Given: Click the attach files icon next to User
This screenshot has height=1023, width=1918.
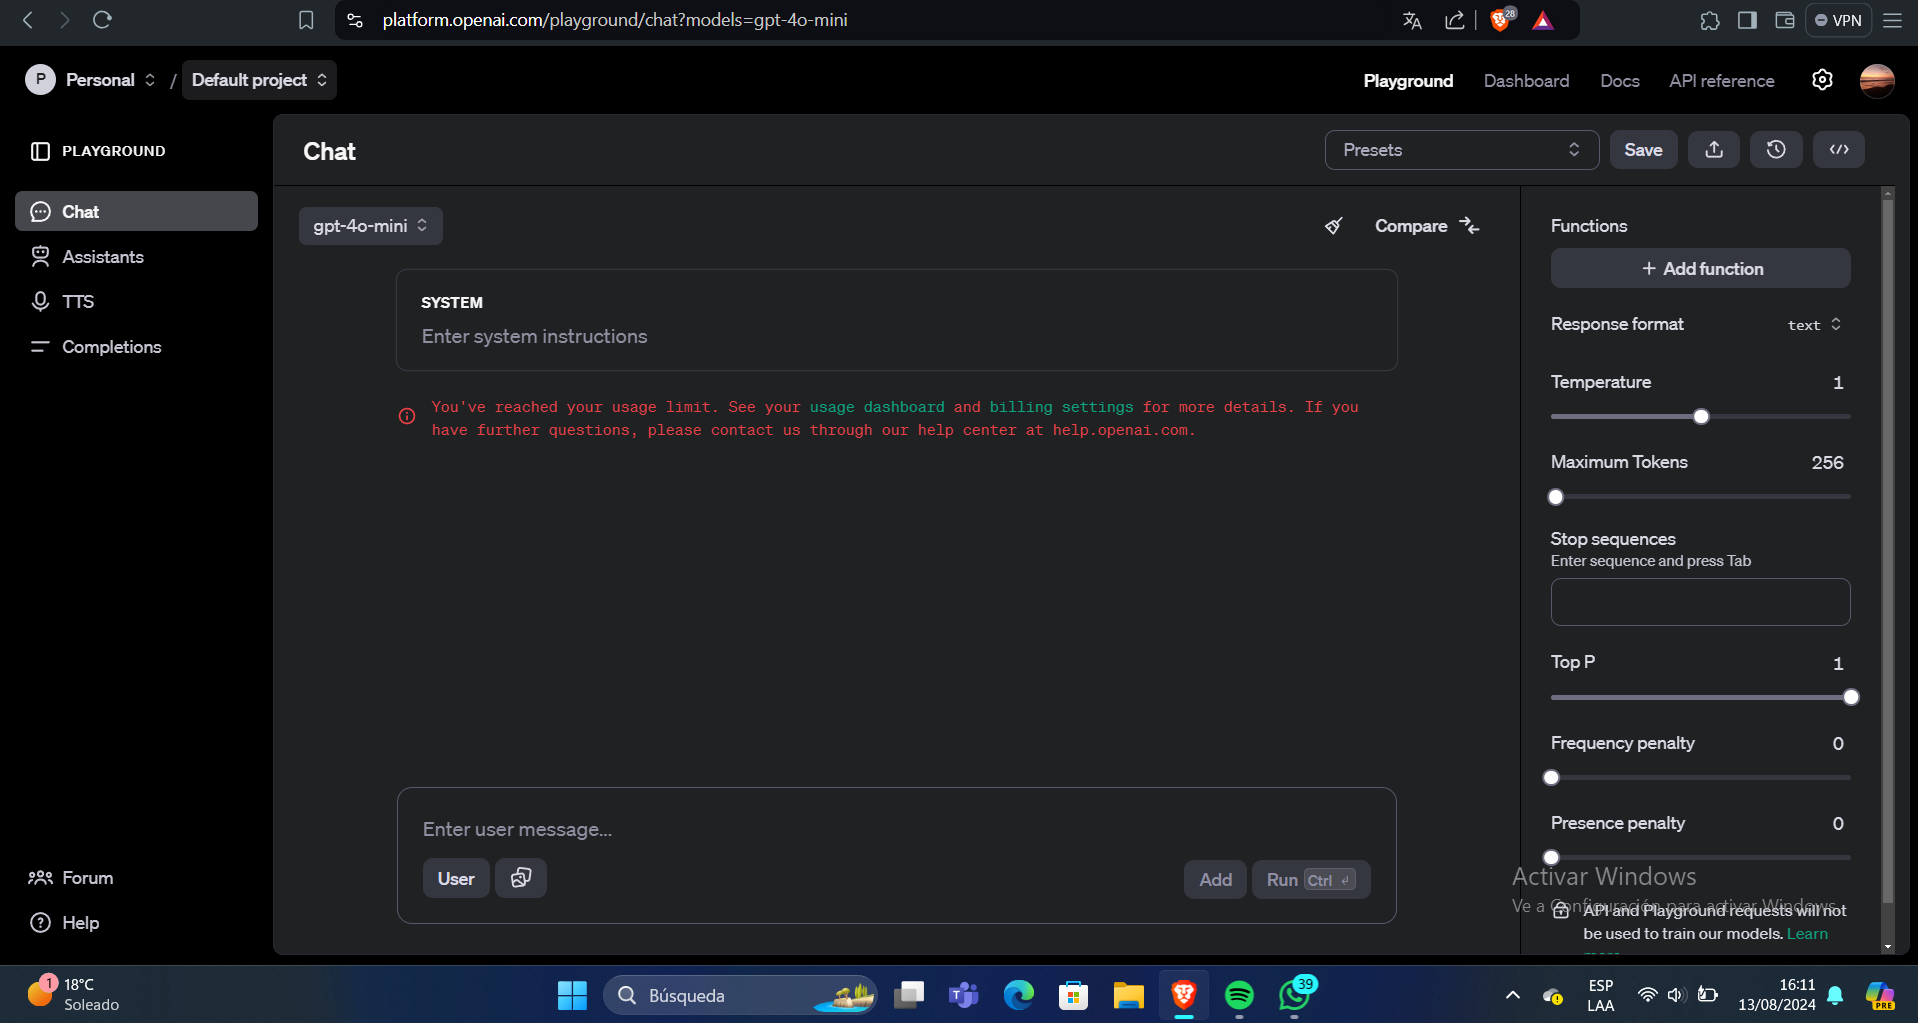Looking at the screenshot, I should click(521, 878).
